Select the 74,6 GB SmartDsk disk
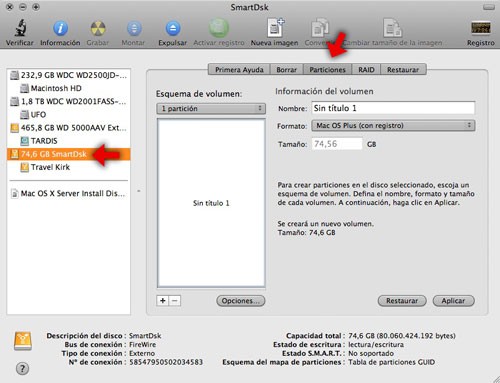 69,154
